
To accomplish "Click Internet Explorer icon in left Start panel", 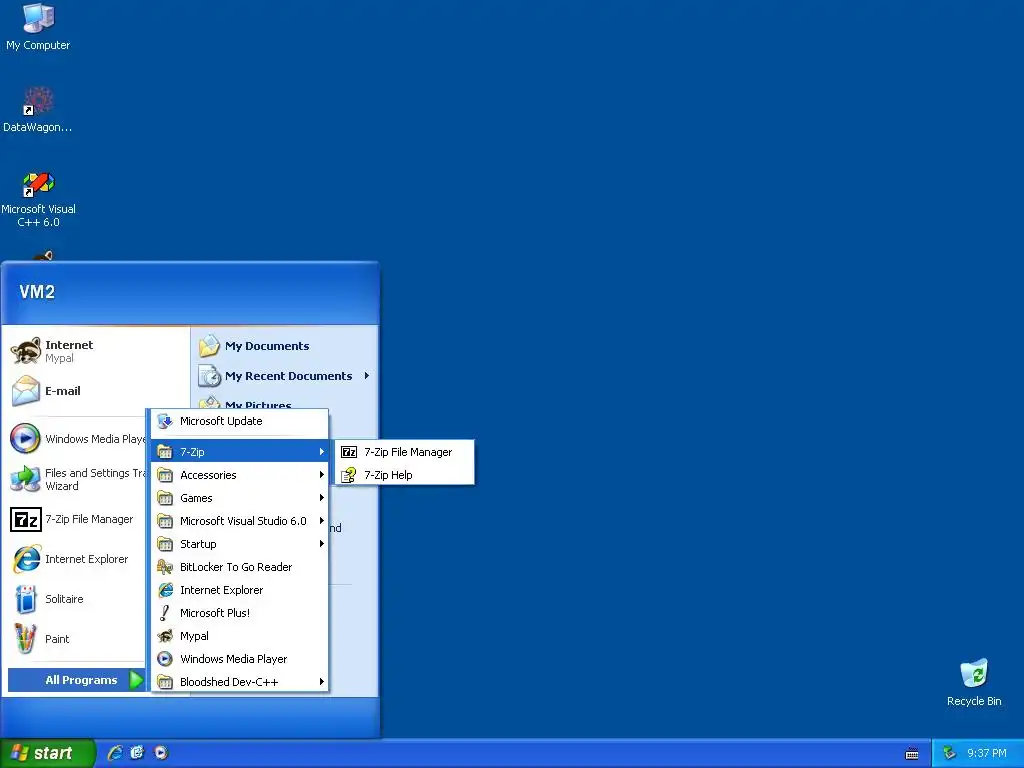I will [x=27, y=559].
